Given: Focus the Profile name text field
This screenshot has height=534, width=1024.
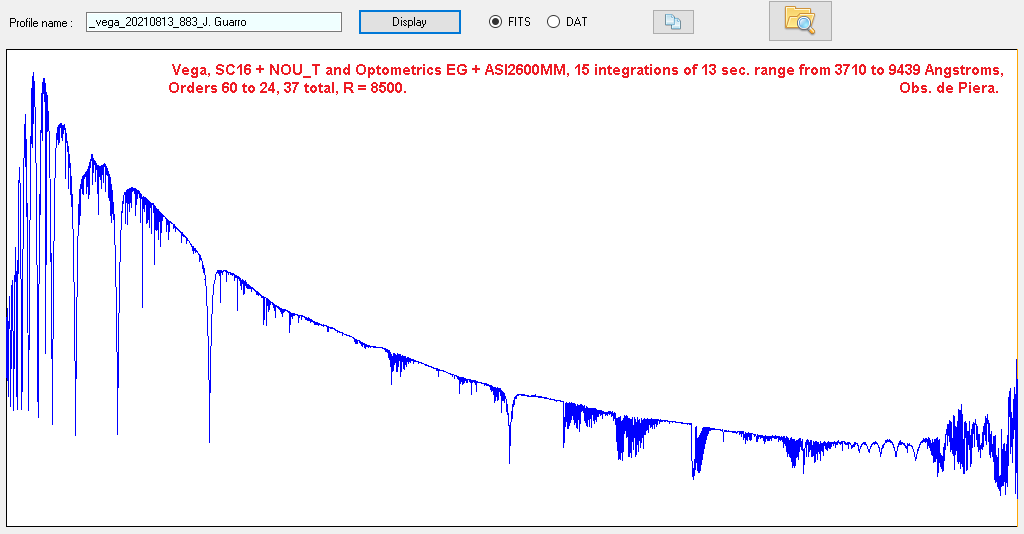Looking at the screenshot, I should tap(213, 22).
